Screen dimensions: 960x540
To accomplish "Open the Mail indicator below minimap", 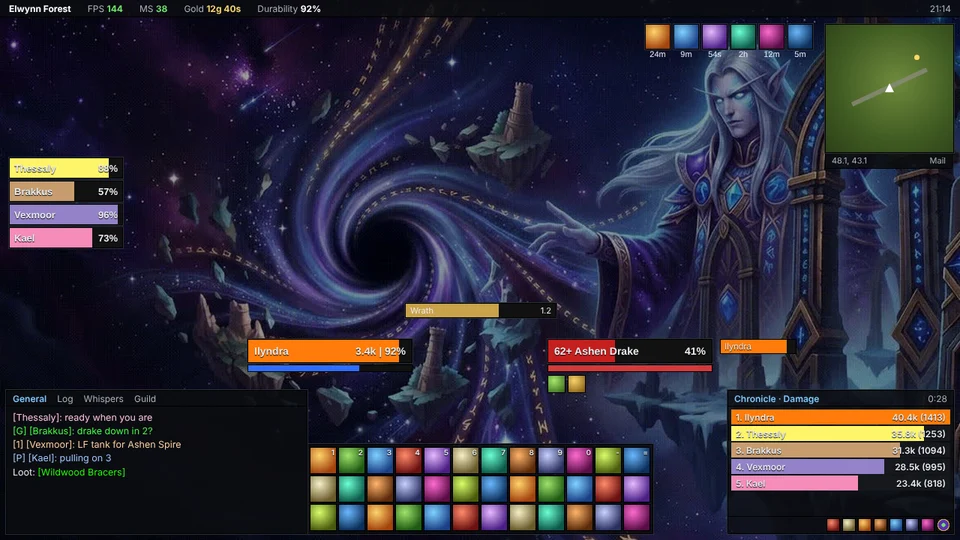I will pos(937,160).
